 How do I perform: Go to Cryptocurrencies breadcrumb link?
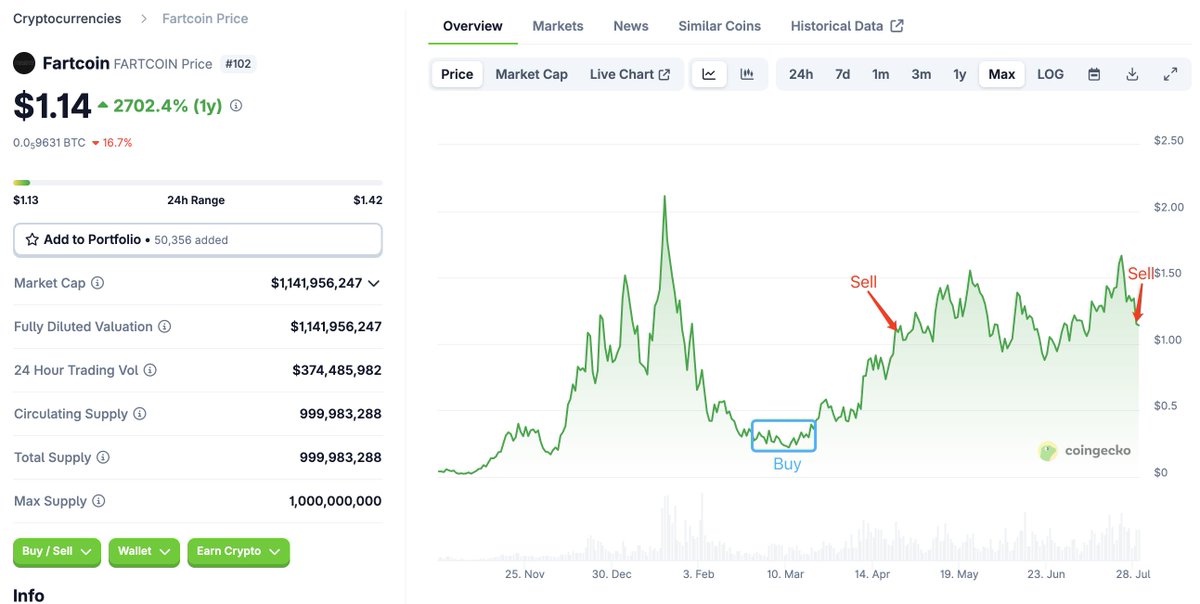[67, 18]
